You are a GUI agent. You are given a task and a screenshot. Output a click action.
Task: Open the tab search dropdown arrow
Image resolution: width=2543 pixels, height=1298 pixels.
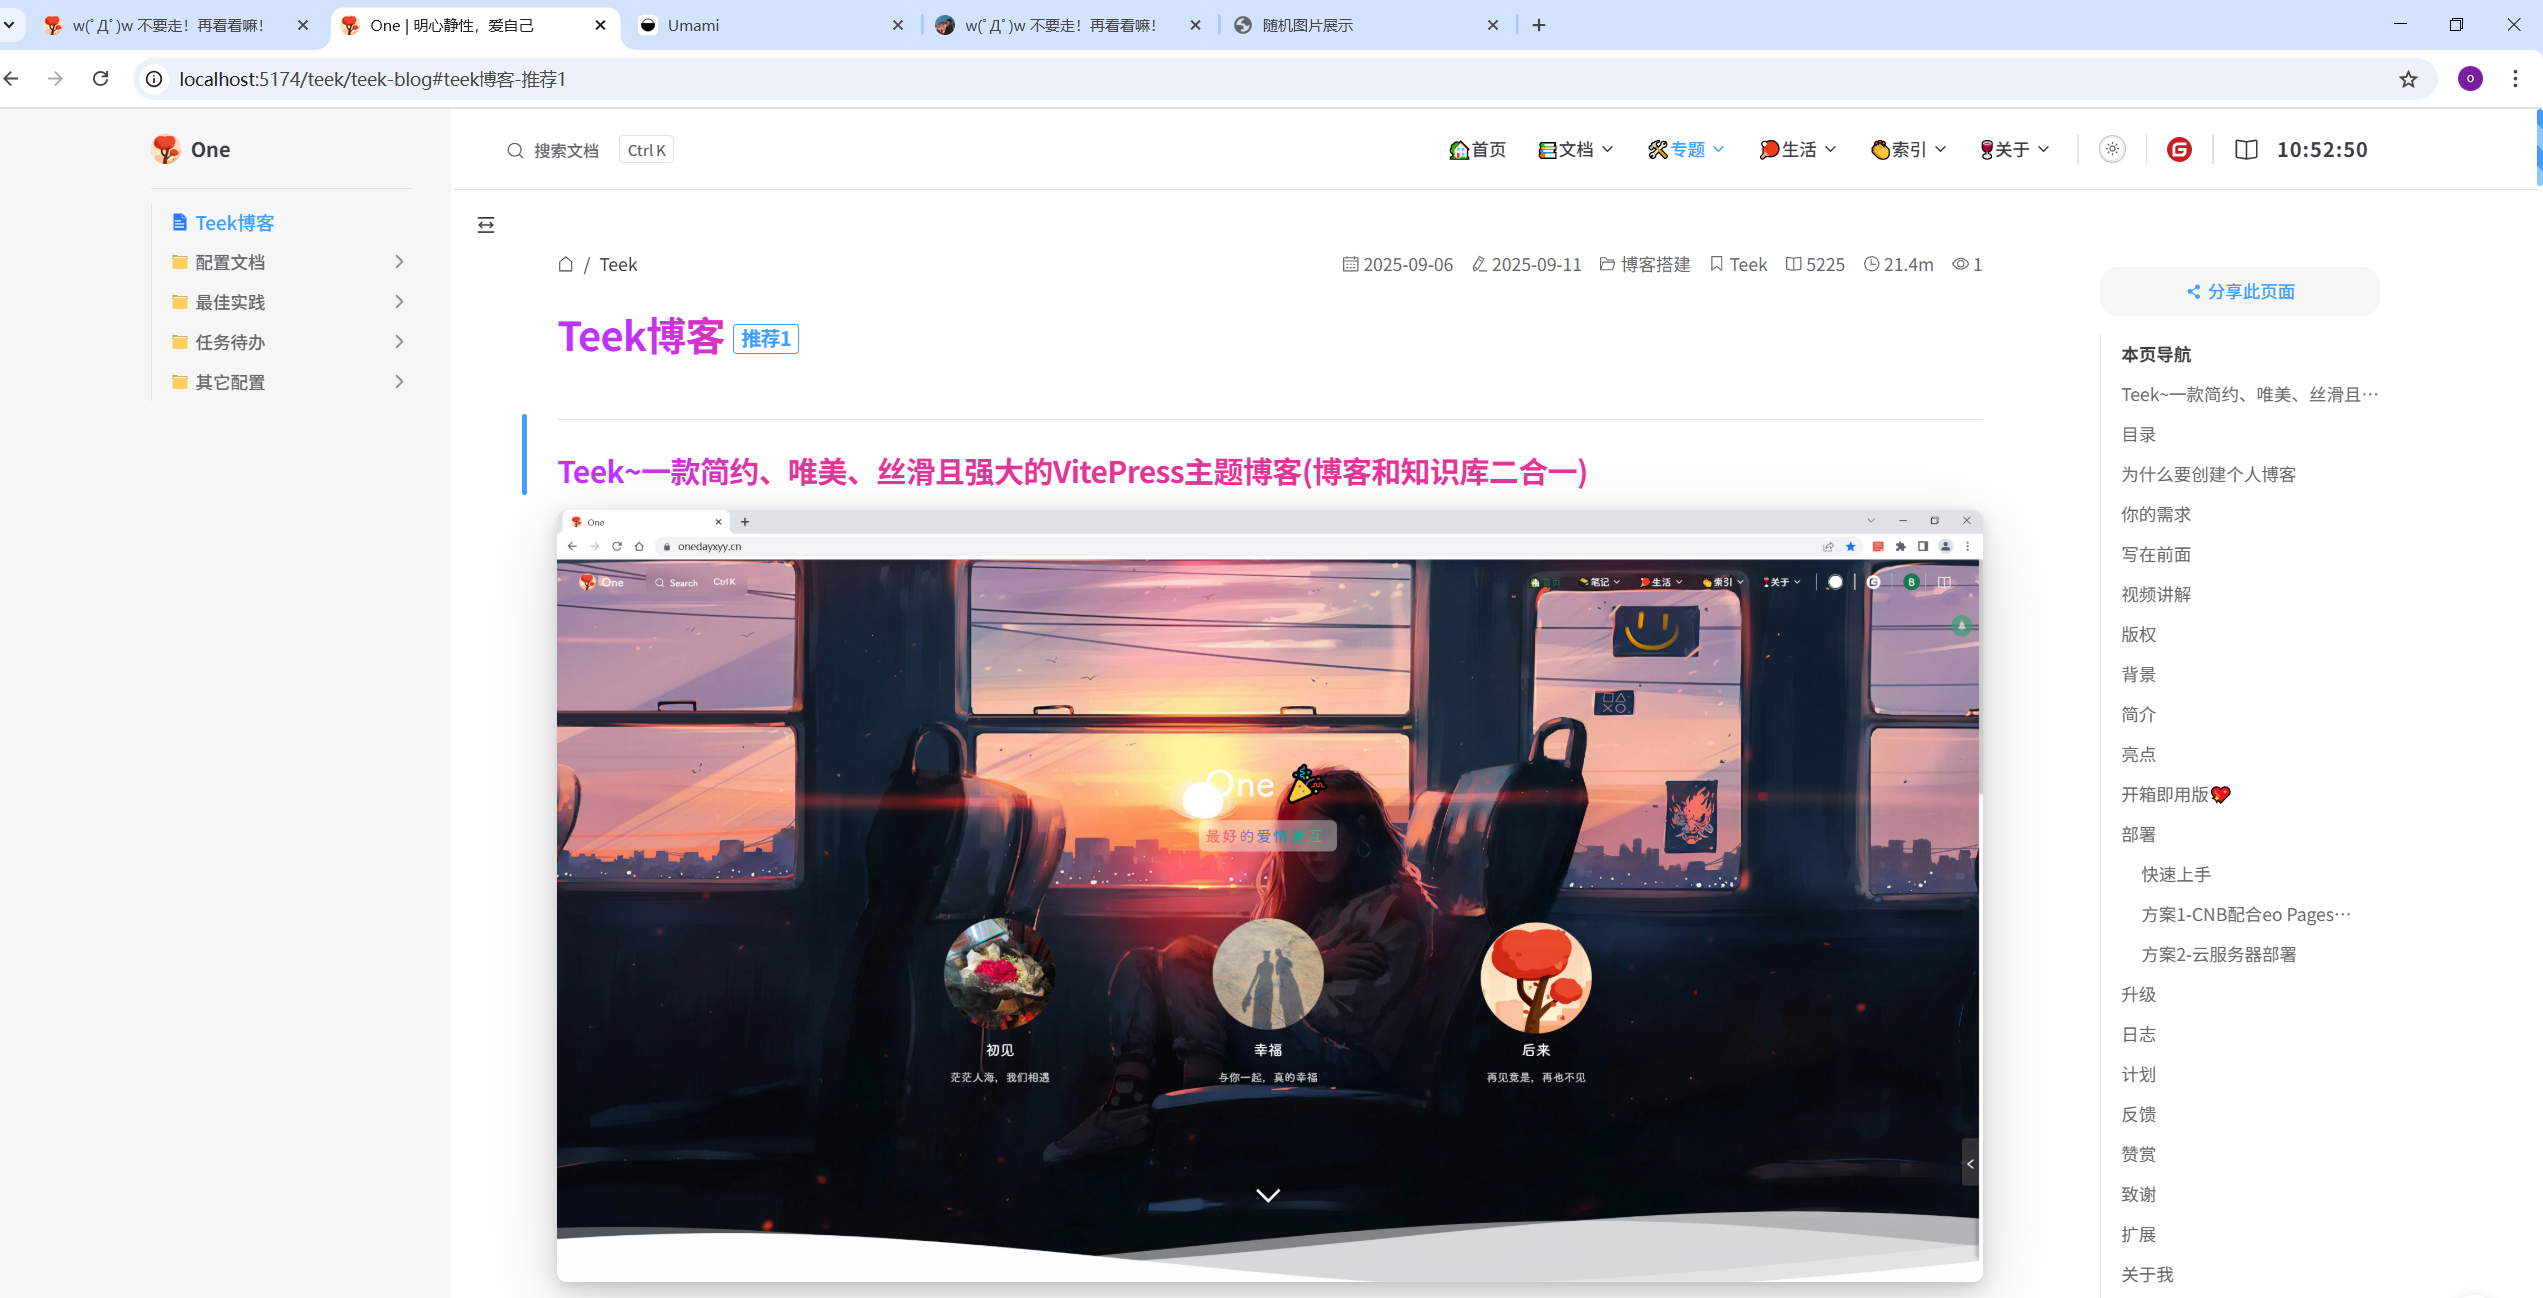[9, 25]
